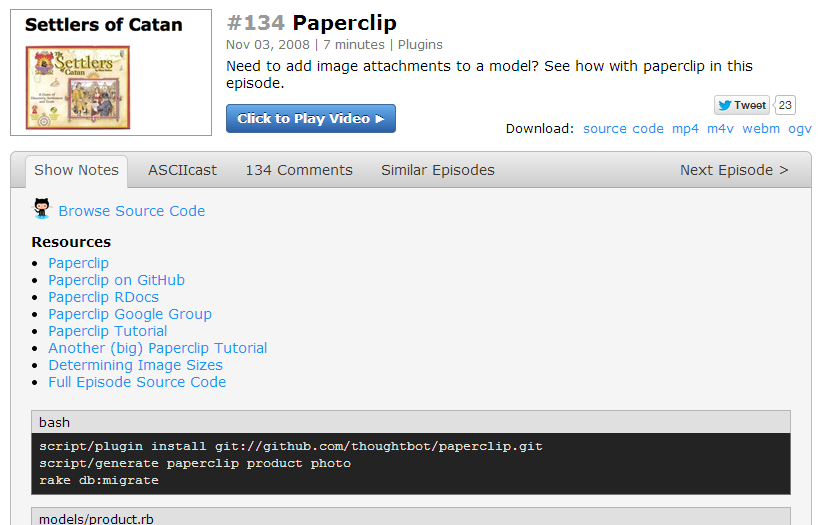
Task: Open the ASCIIcast tab
Action: click(182, 170)
